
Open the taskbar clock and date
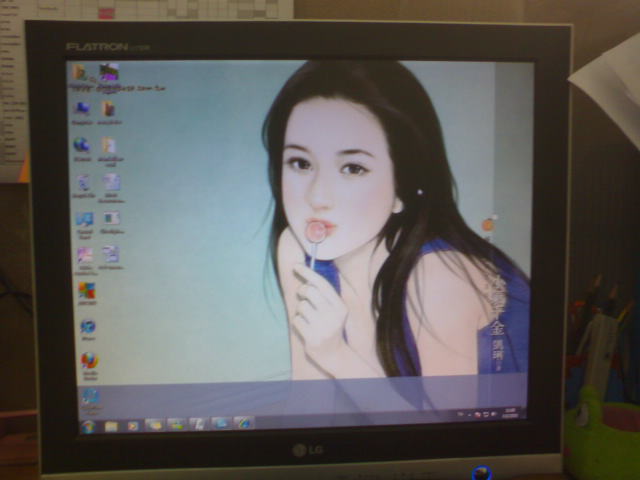click(511, 411)
